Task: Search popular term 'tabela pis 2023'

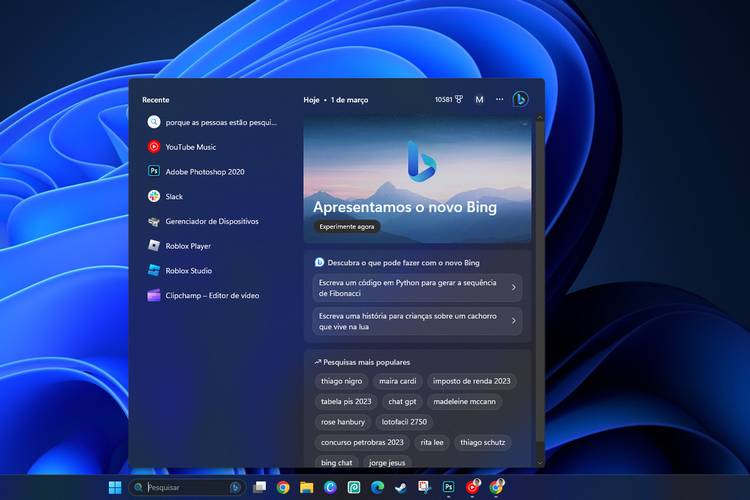Action: [346, 401]
